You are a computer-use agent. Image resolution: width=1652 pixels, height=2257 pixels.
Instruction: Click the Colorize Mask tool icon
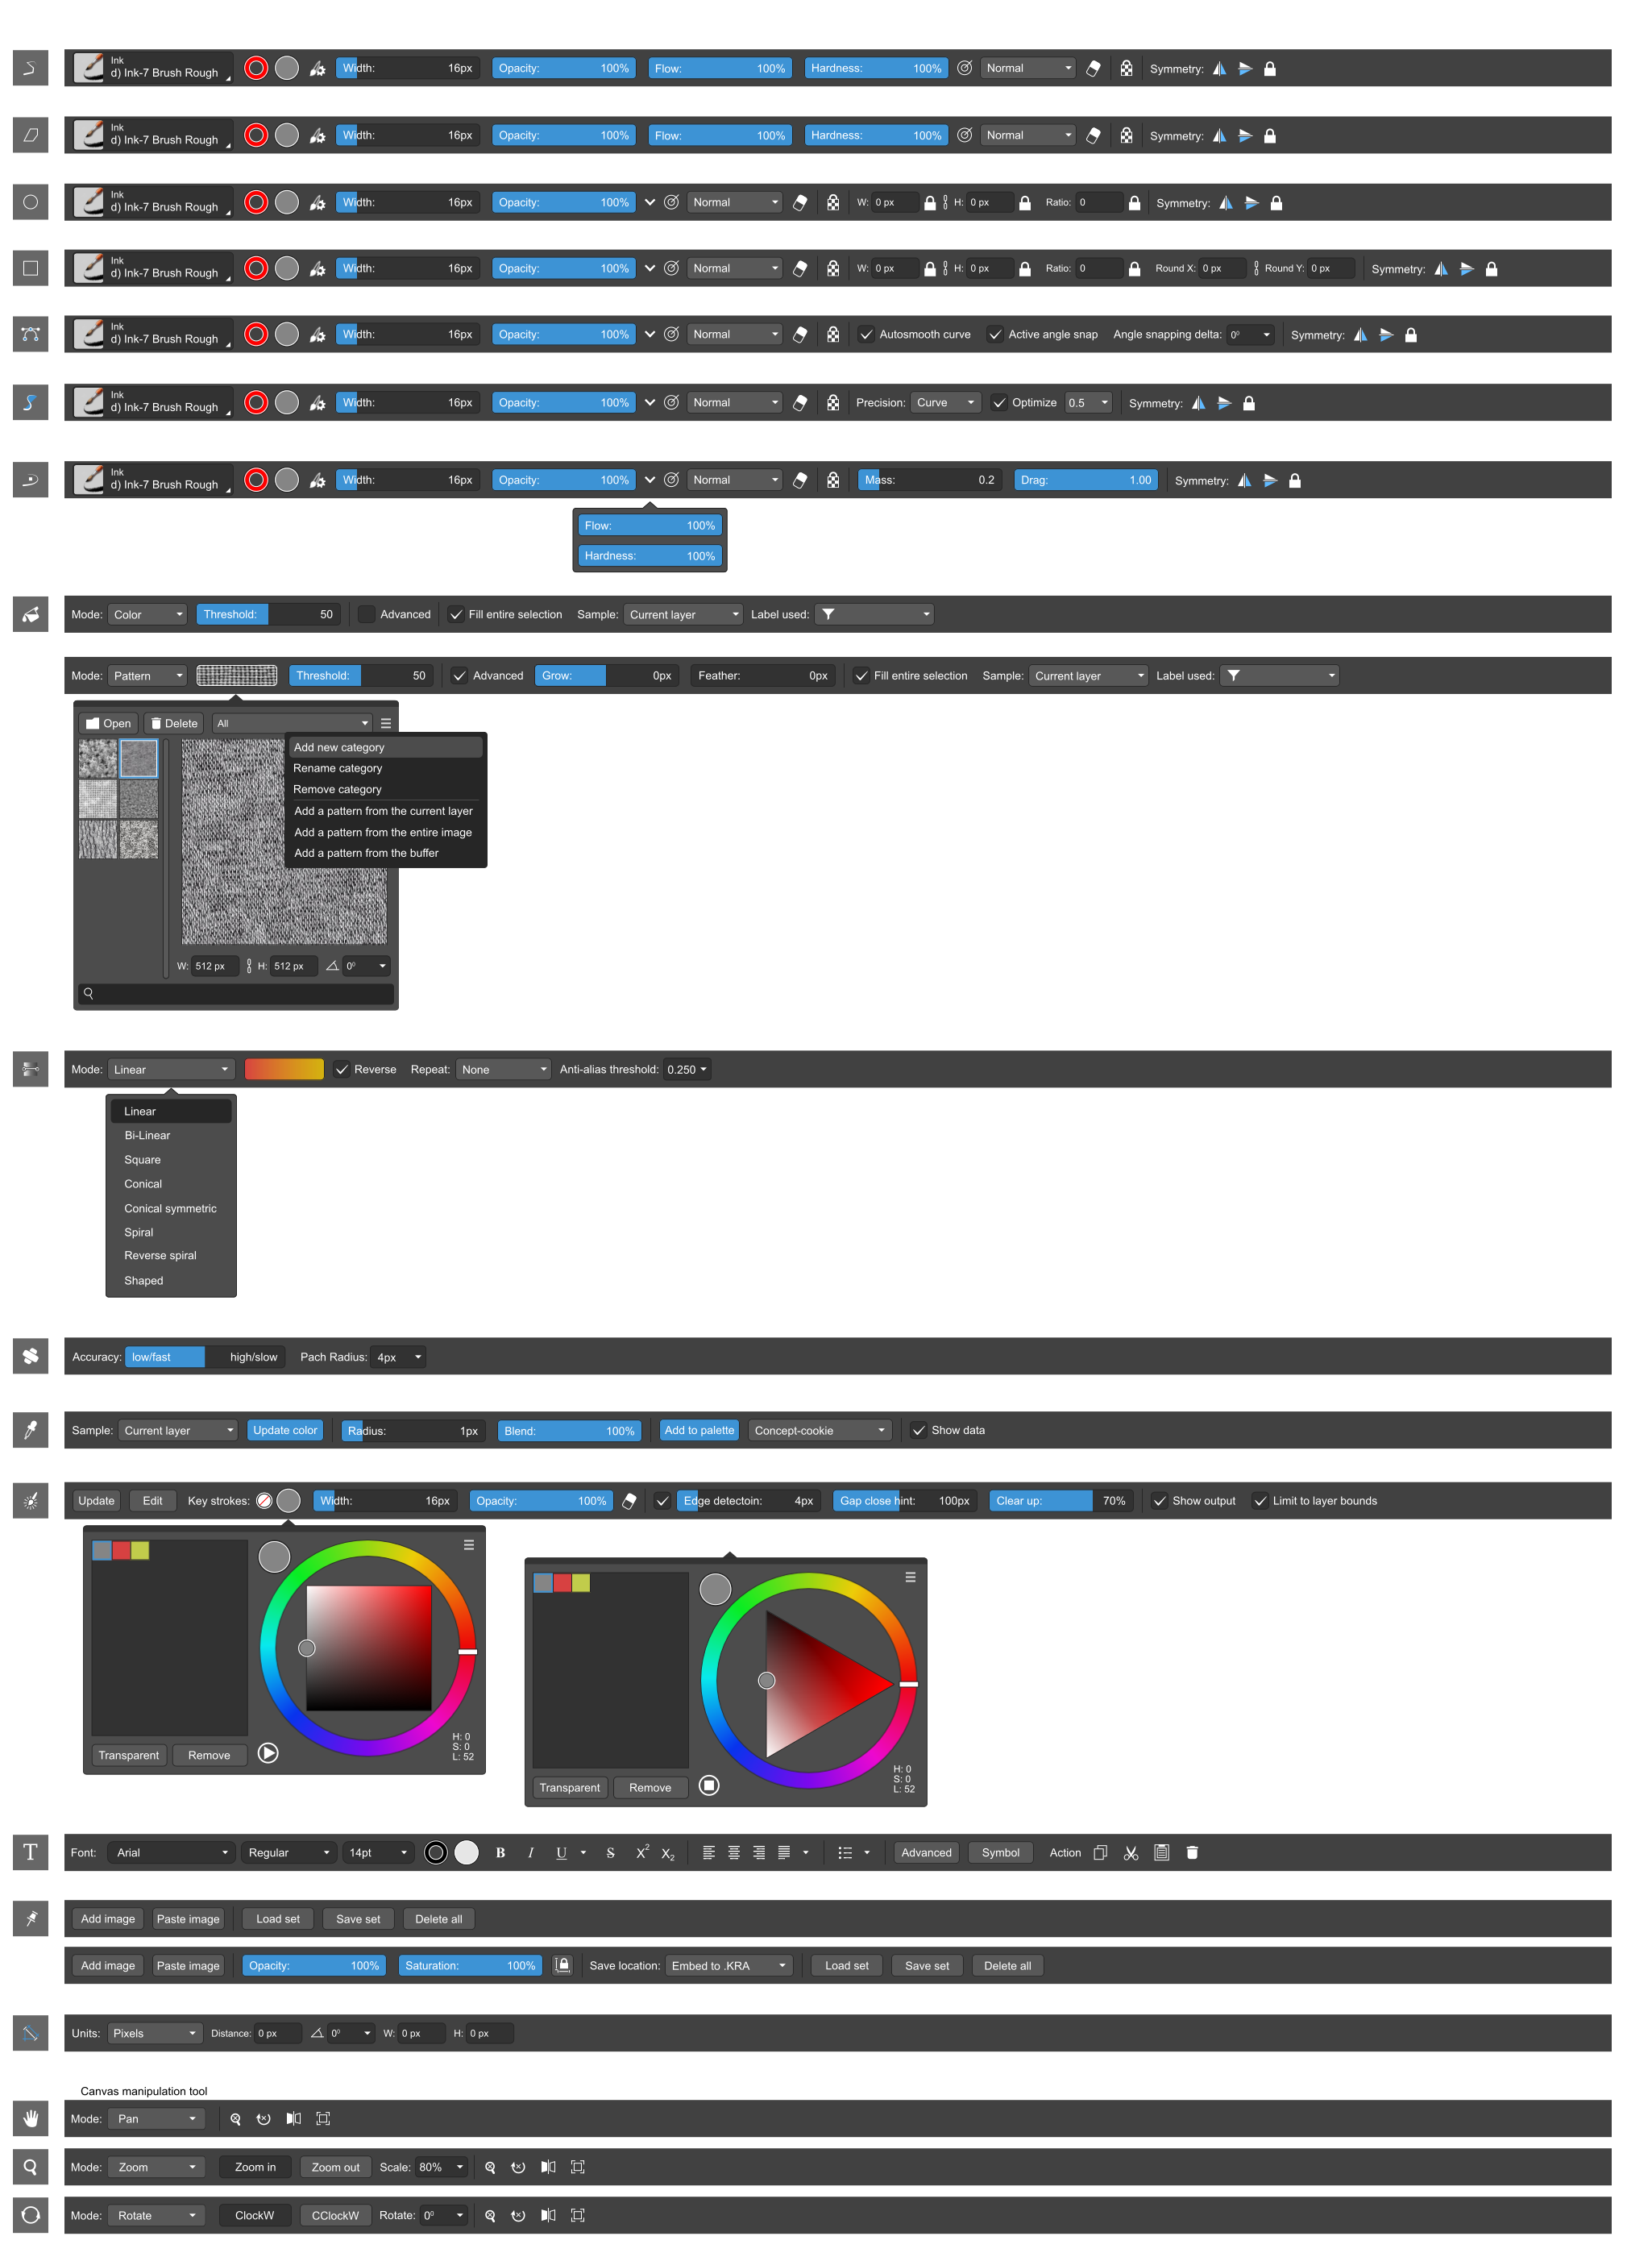pyautogui.click(x=30, y=1500)
